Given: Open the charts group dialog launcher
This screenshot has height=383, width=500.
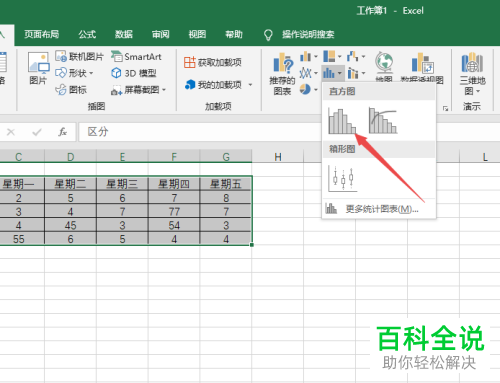Looking at the screenshot, I should pyautogui.click(x=445, y=108).
